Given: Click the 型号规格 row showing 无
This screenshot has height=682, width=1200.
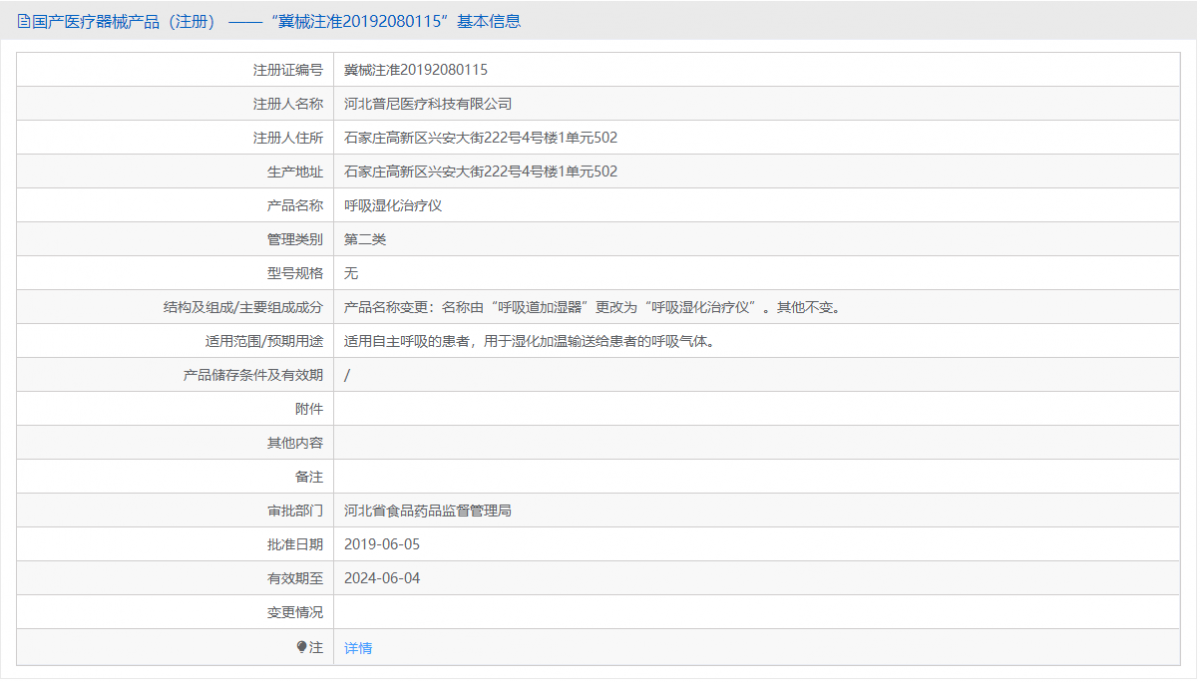Looking at the screenshot, I should click(x=350, y=273).
